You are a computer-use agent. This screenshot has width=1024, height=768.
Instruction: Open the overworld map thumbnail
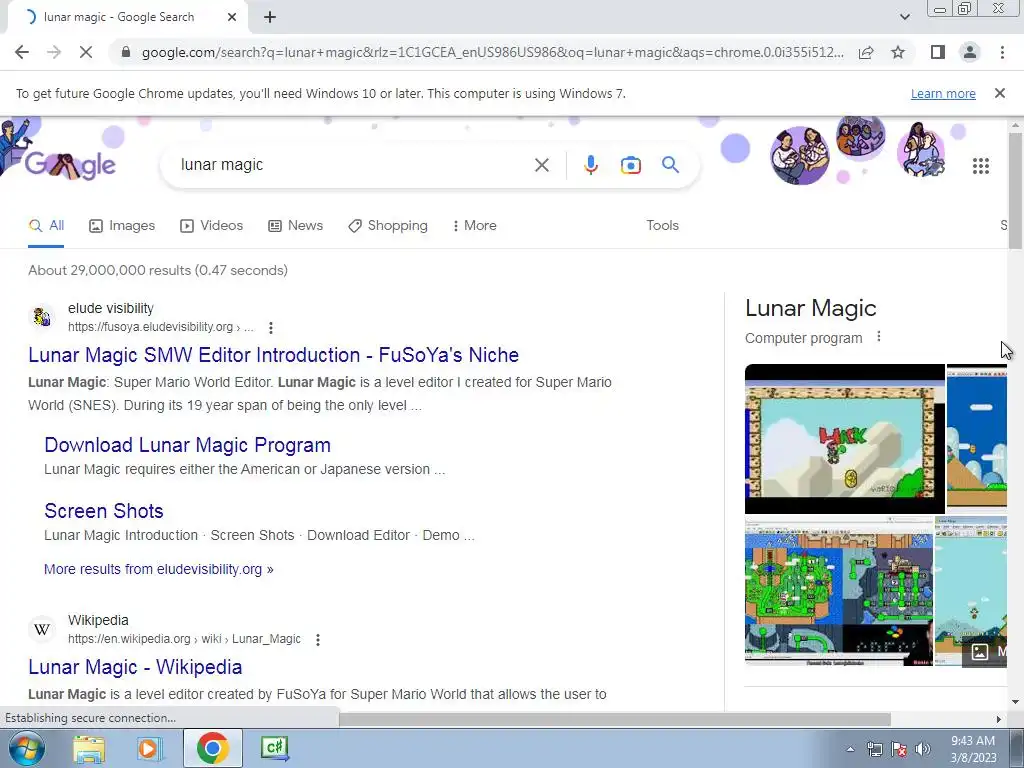pos(839,591)
